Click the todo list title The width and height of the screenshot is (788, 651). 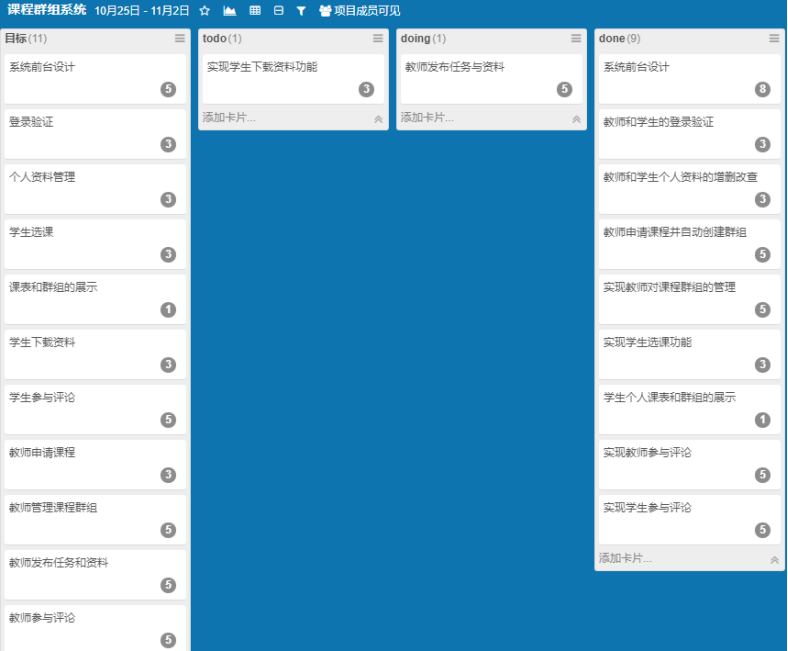tap(214, 38)
